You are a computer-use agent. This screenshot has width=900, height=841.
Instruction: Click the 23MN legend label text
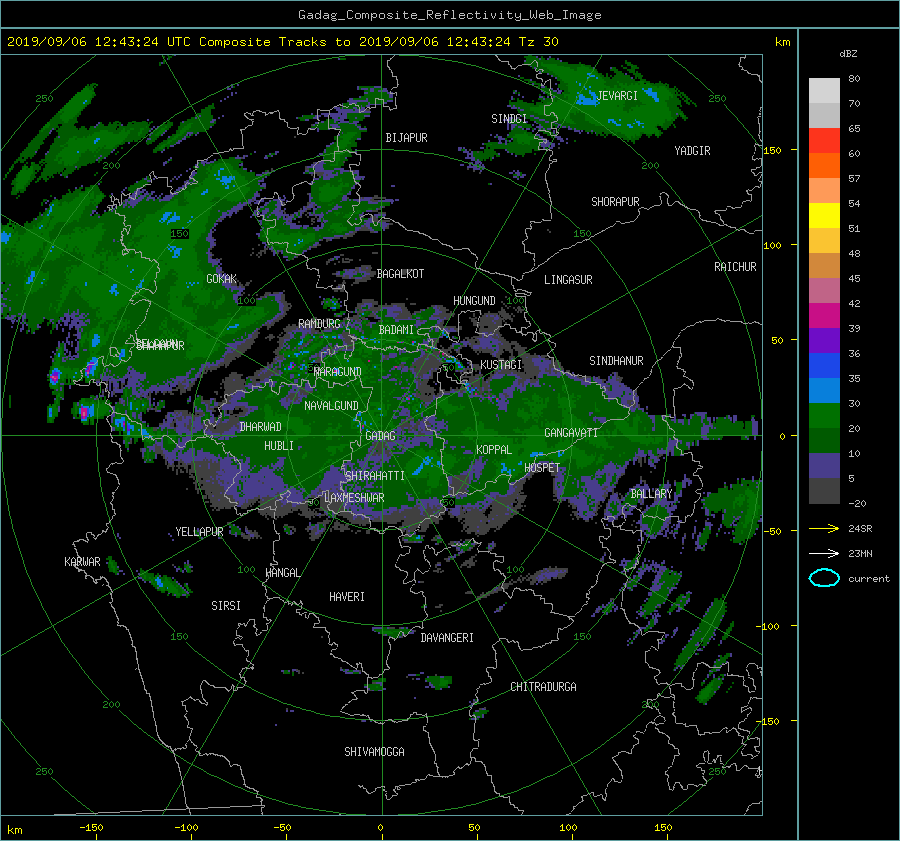click(860, 554)
